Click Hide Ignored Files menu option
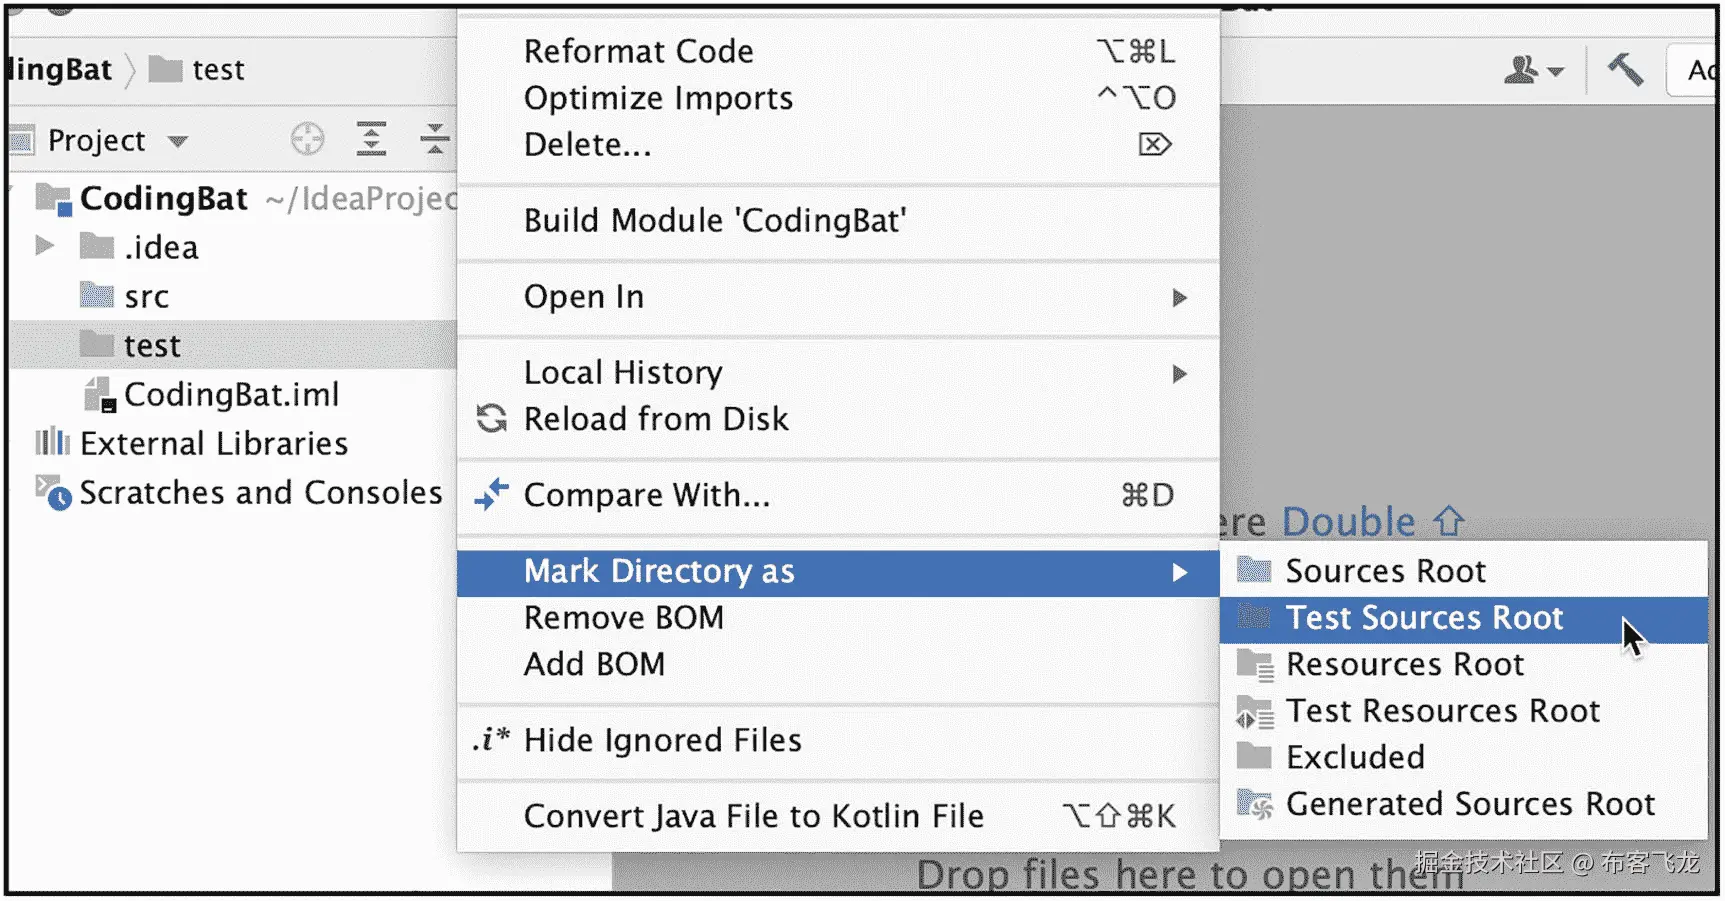Image resolution: width=1725 pixels, height=901 pixels. tap(662, 741)
